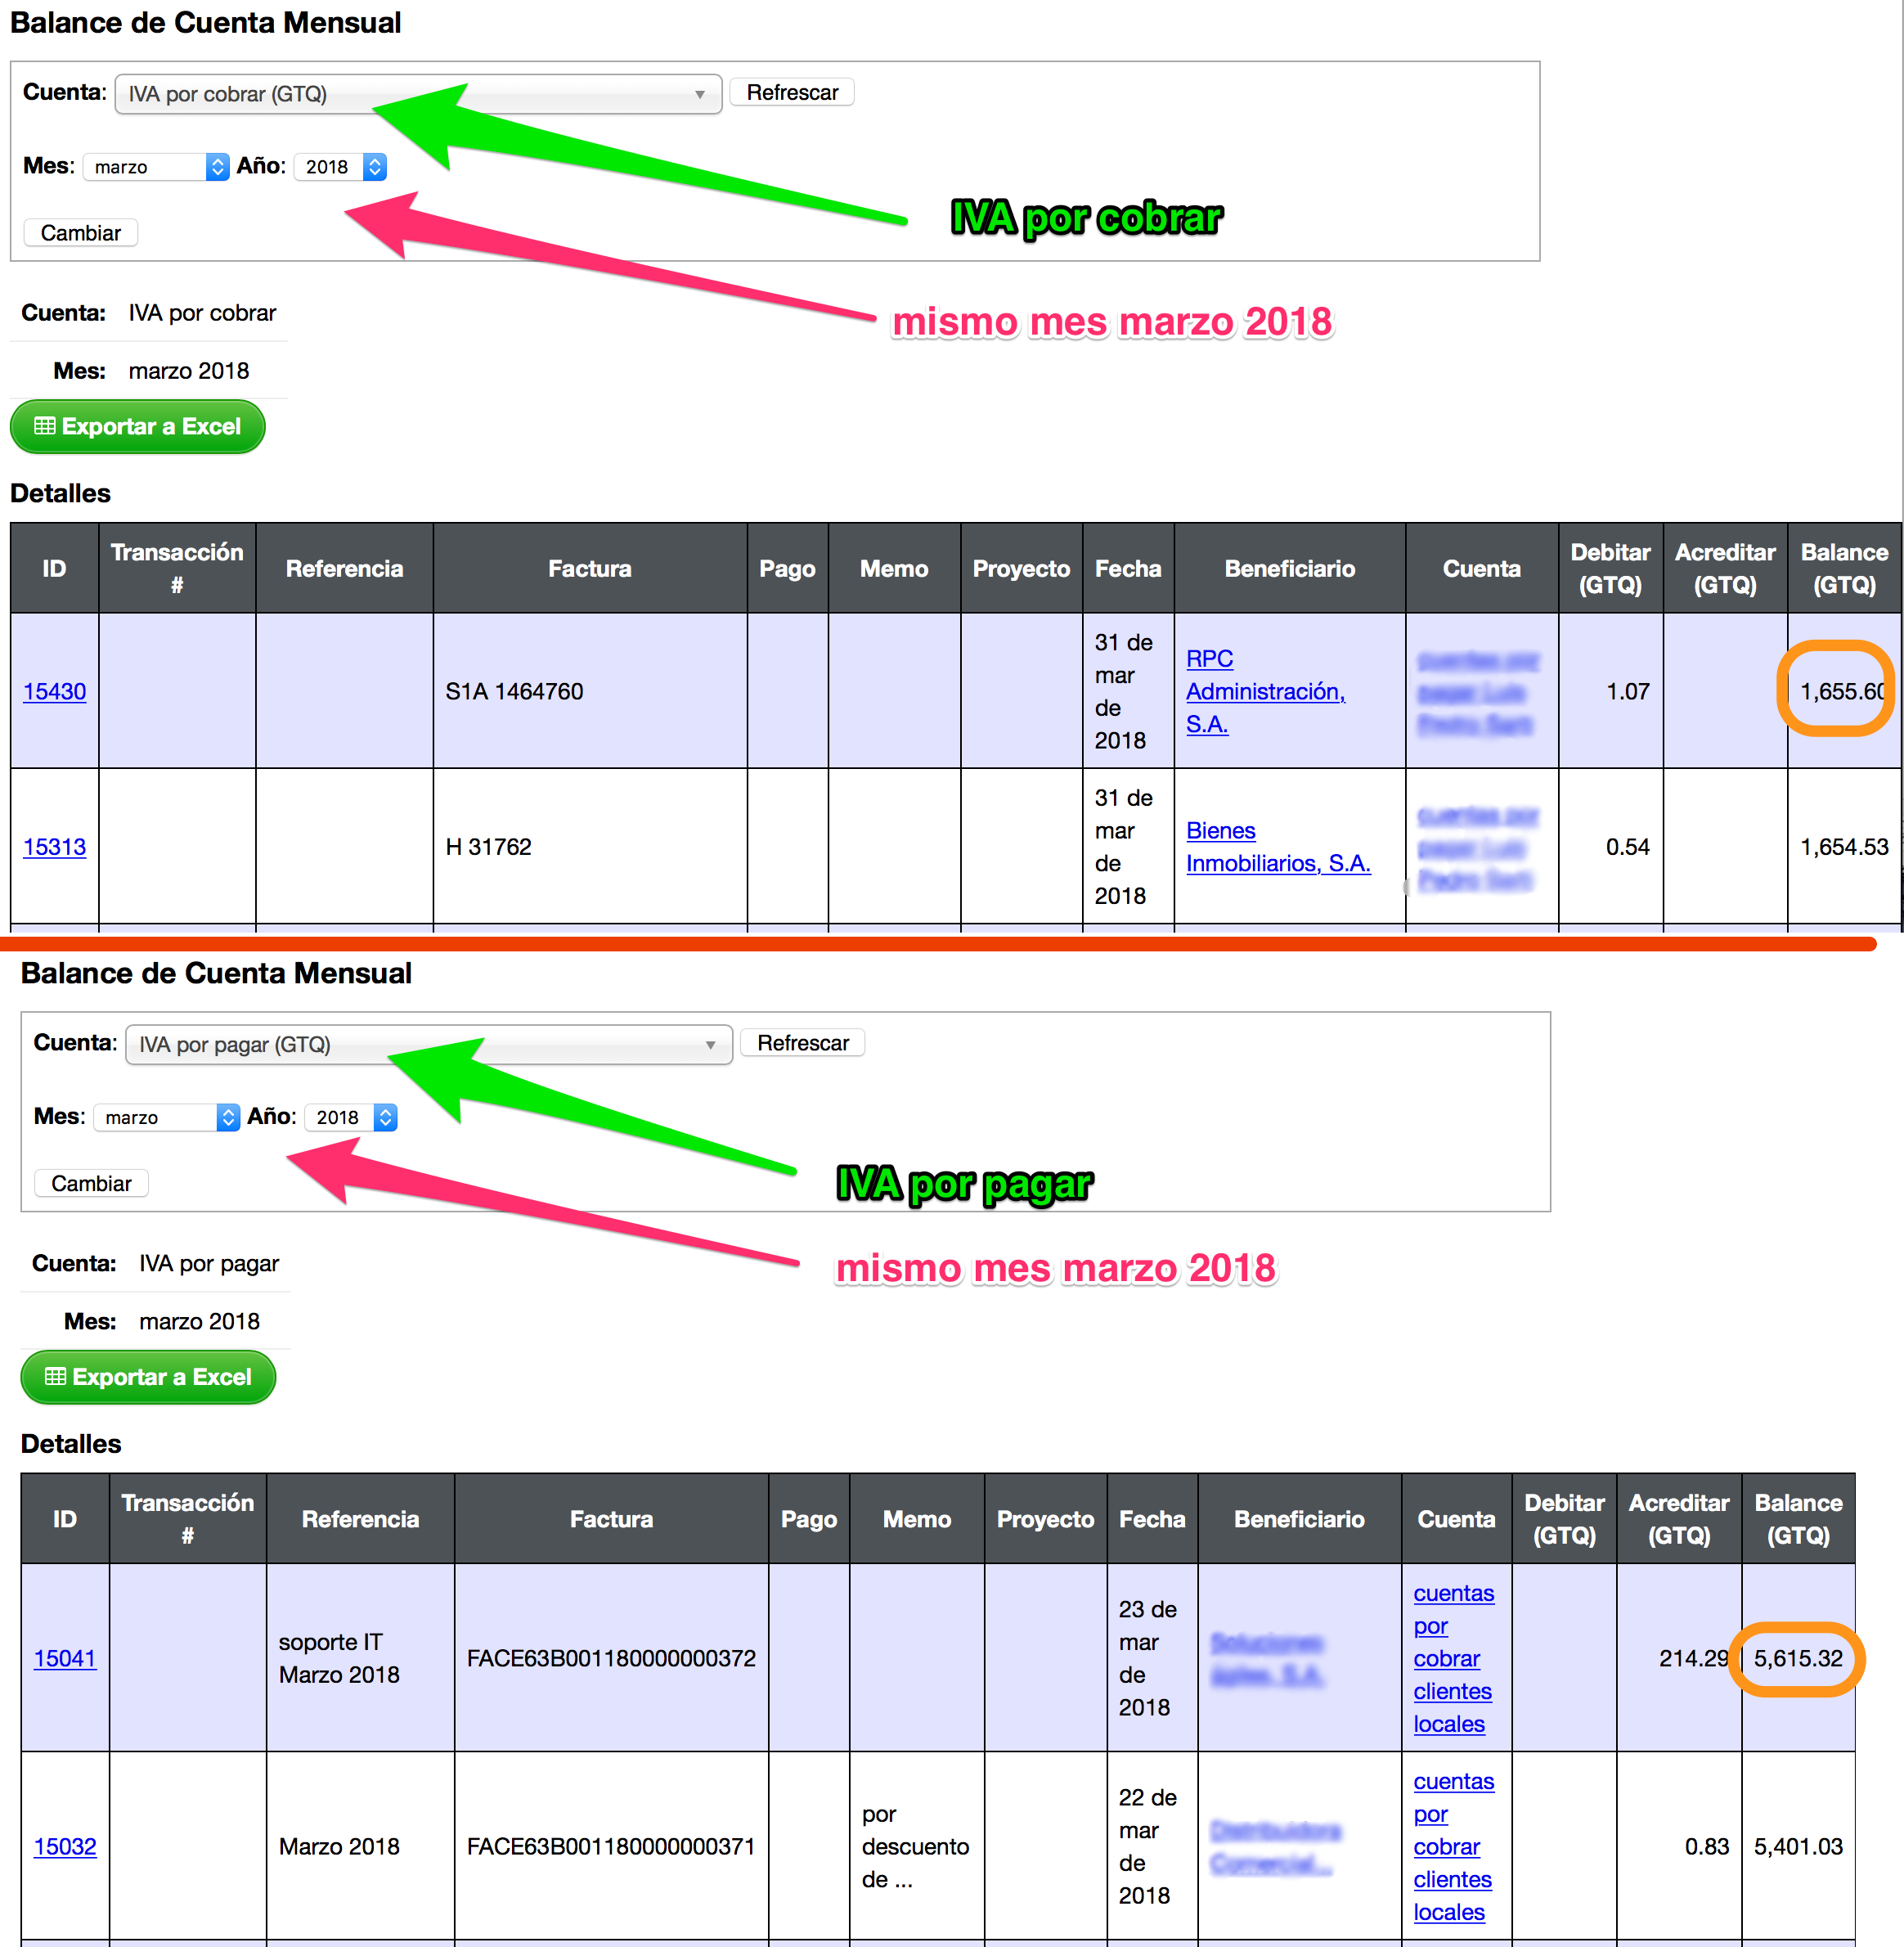Viewport: 1904px width, 1947px height.
Task: Open beneficiary Bienes Inmobiliarios, S.A.
Action: 1278,847
